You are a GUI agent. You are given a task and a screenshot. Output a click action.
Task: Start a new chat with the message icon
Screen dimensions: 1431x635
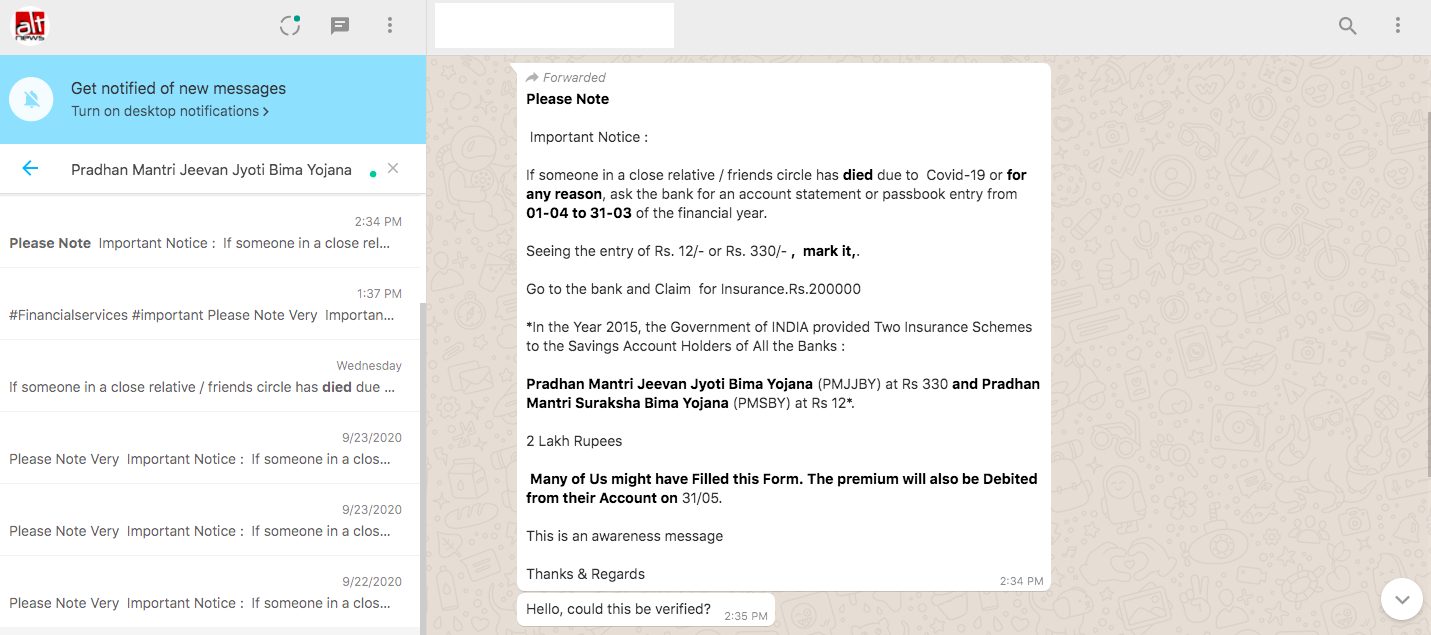[340, 26]
